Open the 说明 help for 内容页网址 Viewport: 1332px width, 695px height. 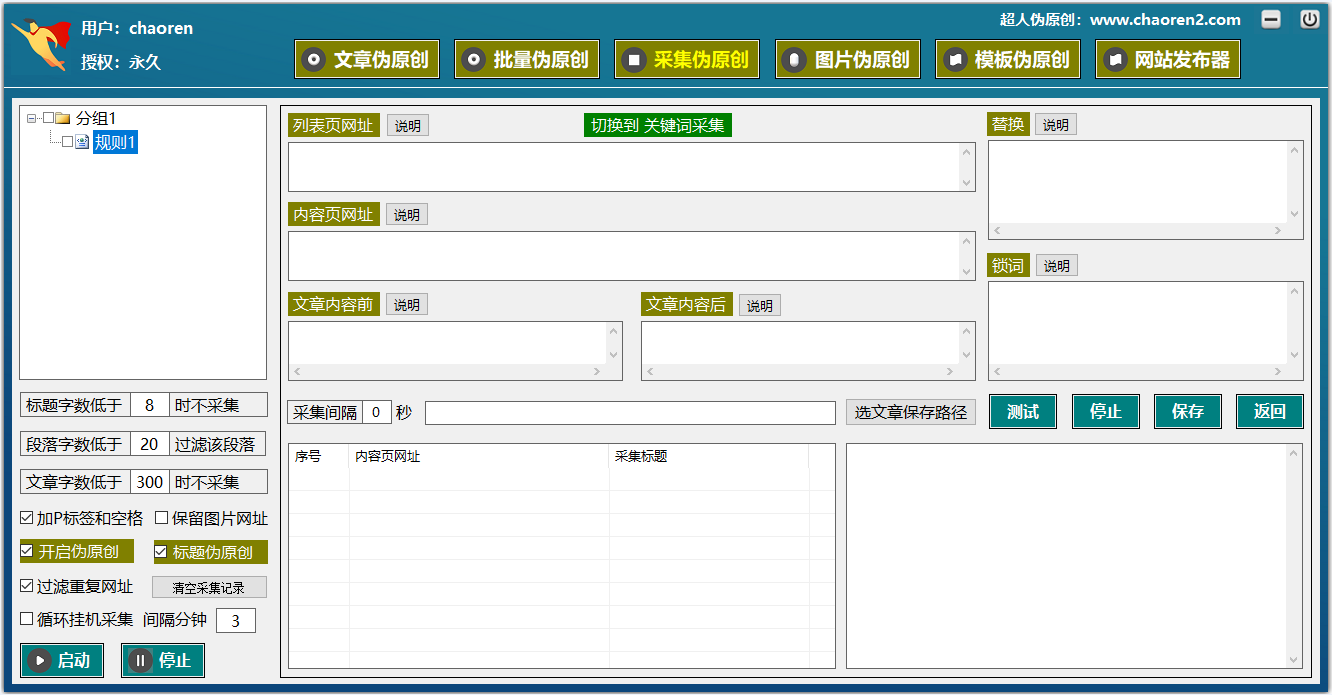(407, 215)
